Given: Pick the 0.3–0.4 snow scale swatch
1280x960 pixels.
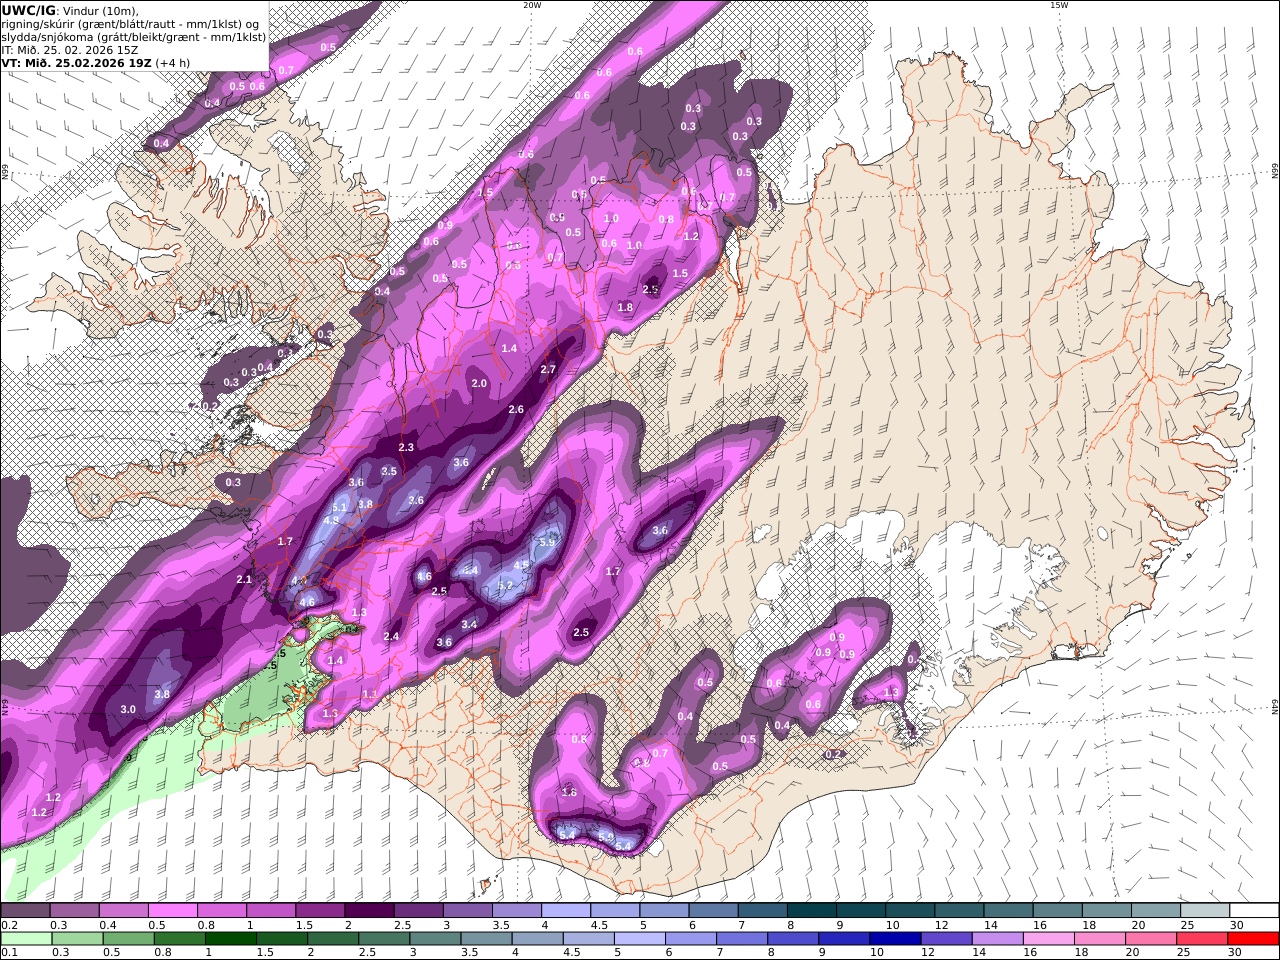Looking at the screenshot, I should point(74,910).
